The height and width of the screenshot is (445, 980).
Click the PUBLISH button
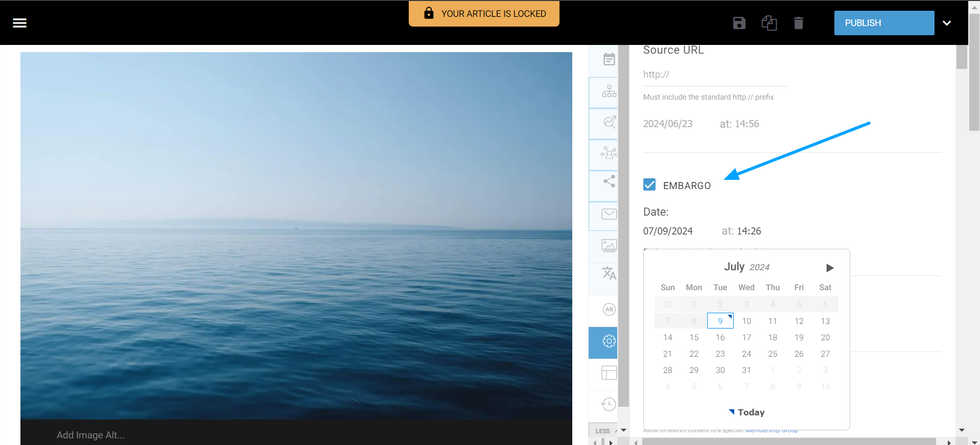883,23
